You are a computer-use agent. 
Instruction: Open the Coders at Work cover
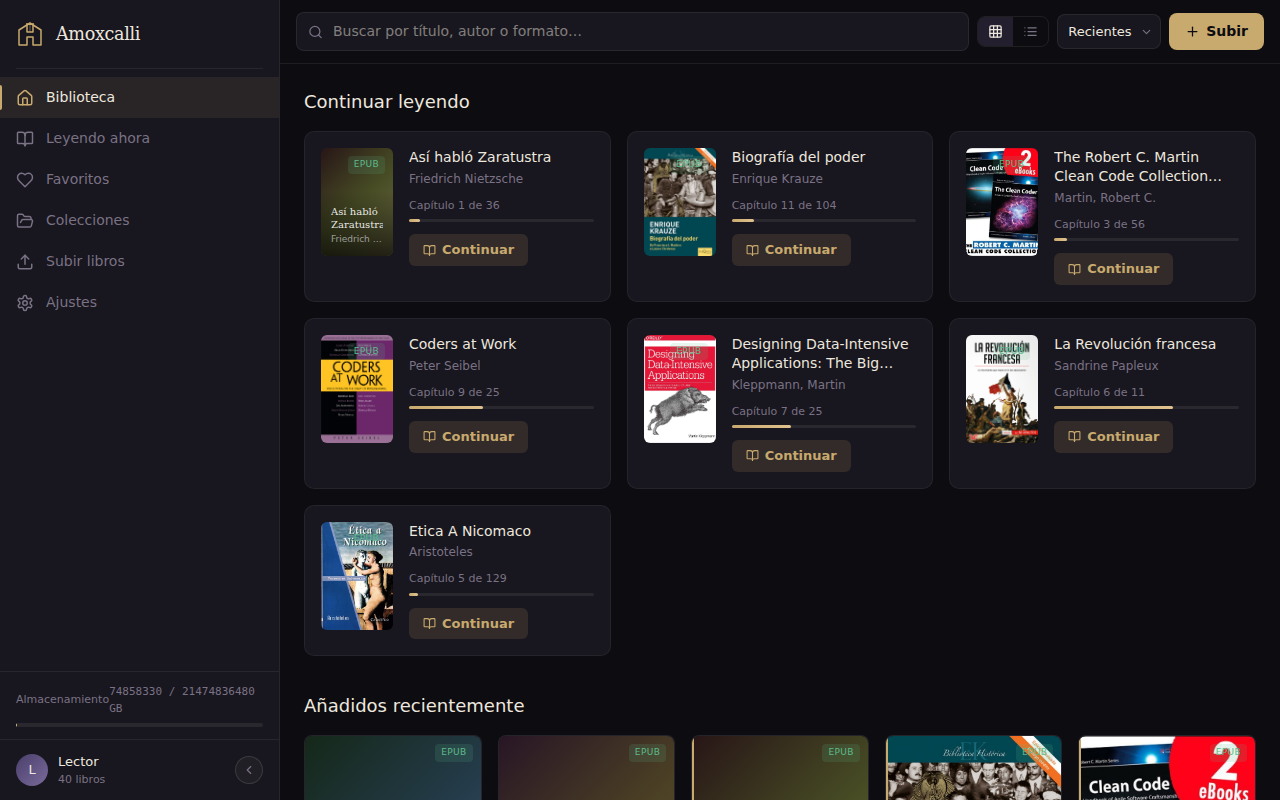(357, 389)
